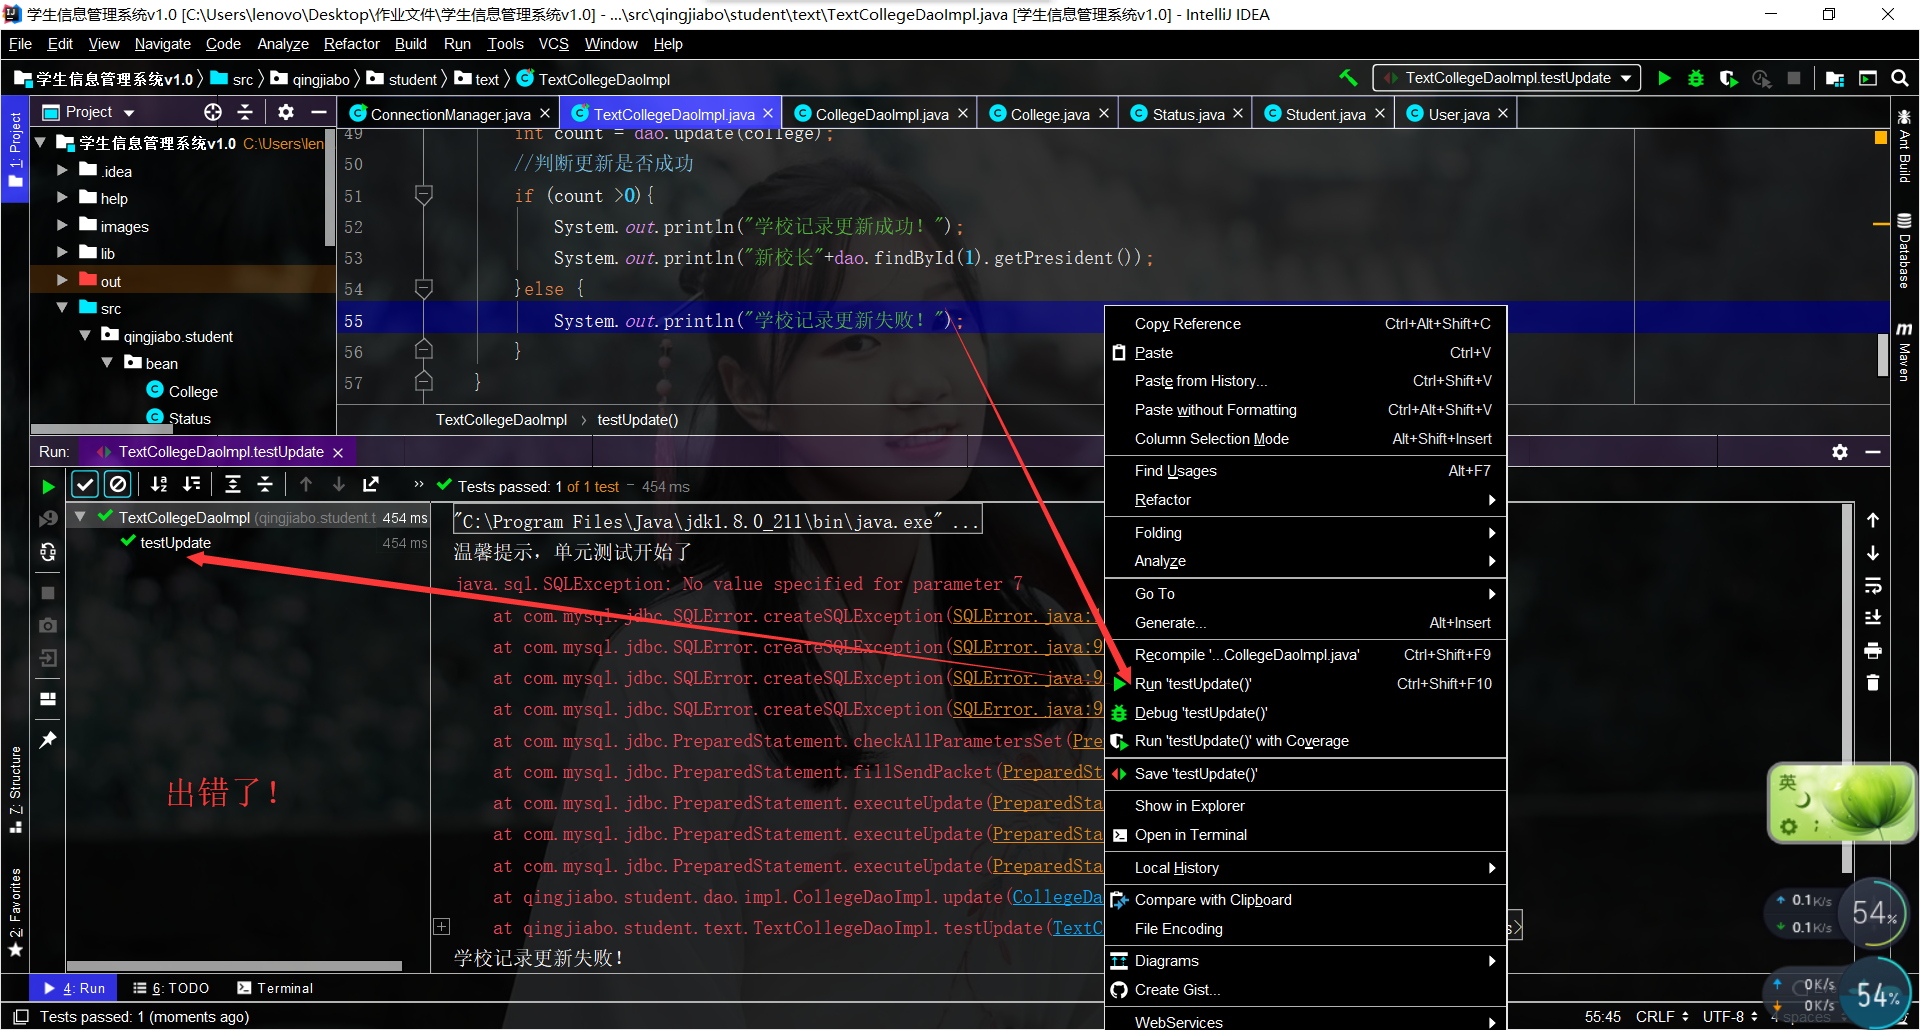
Task: Open the SQLError.java link in the first stack trace line
Action: pyautogui.click(x=1026, y=616)
